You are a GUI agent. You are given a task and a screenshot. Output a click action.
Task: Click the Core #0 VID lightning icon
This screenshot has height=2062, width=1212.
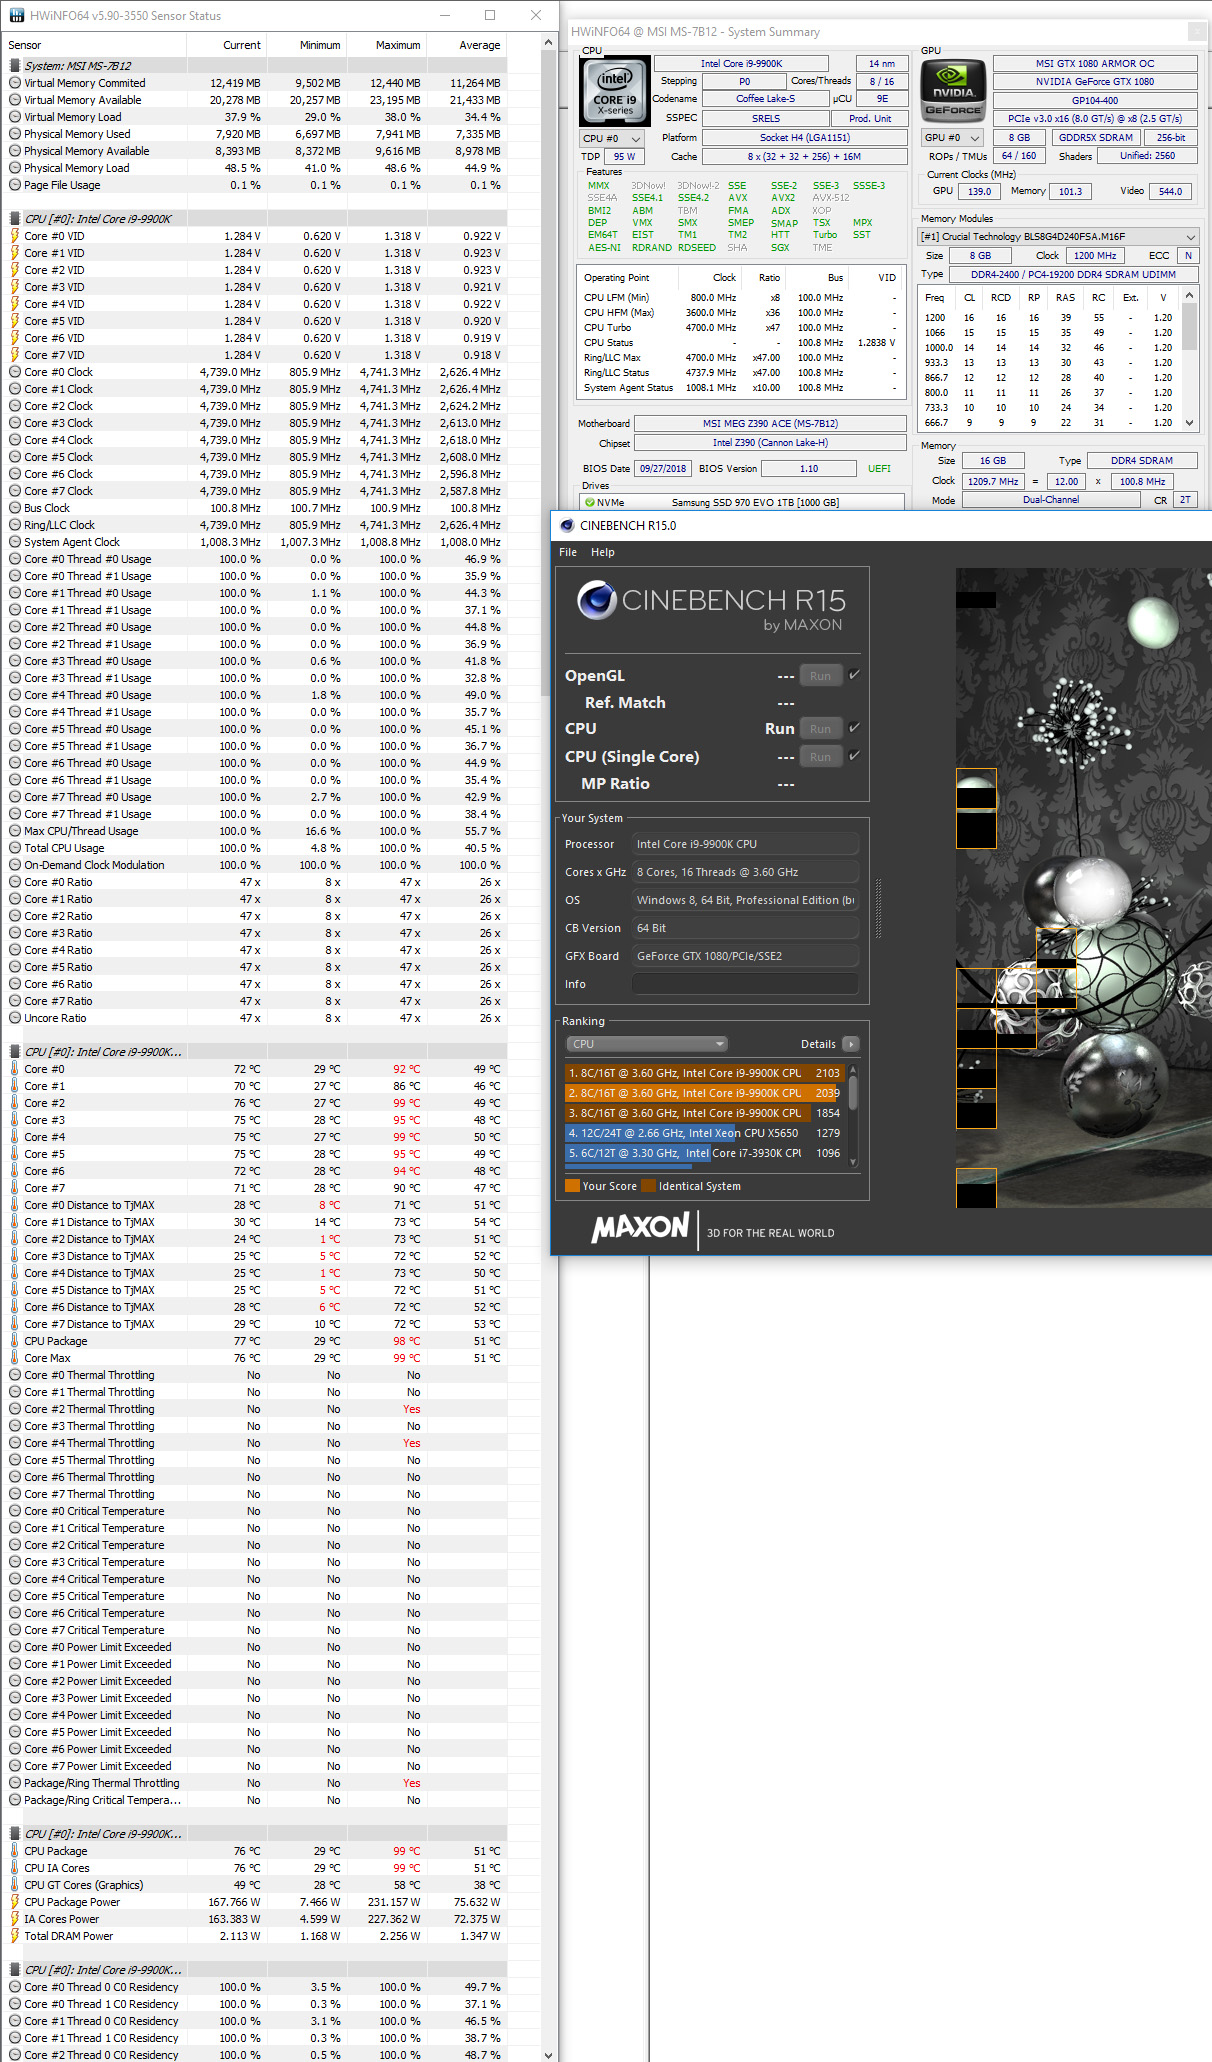(15, 236)
